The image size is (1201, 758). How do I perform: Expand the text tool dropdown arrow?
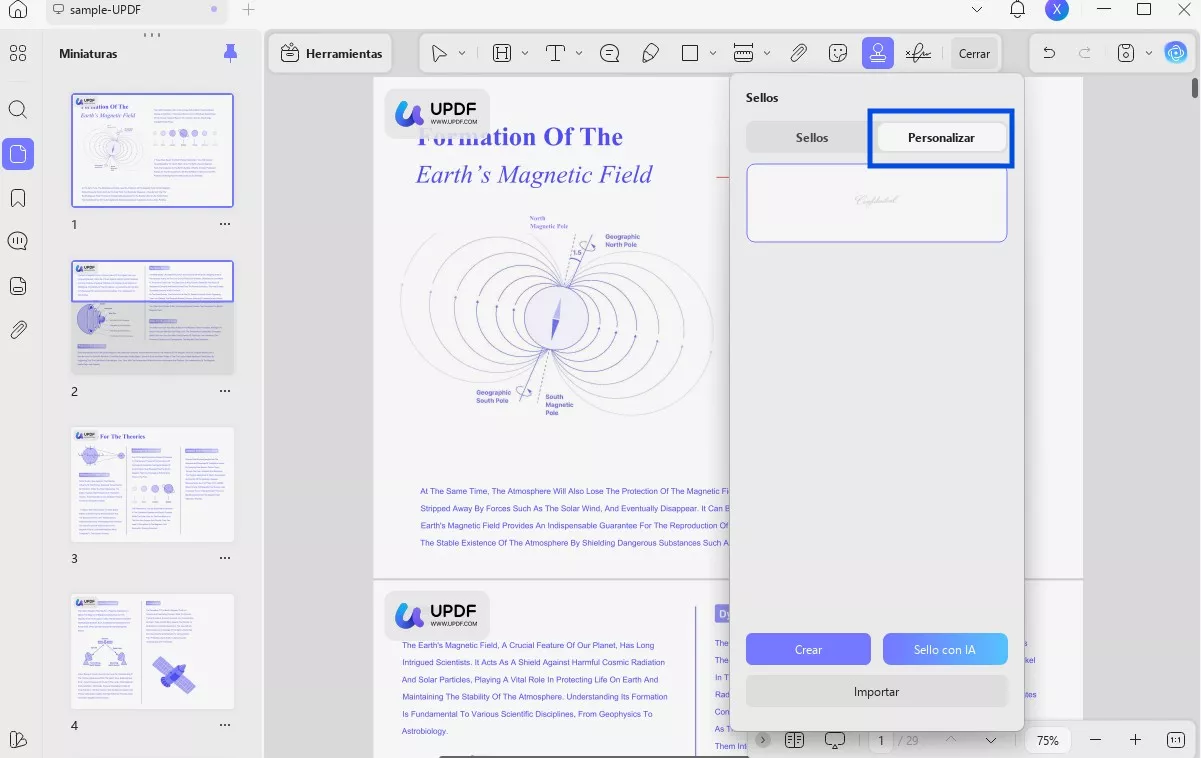click(x=579, y=53)
